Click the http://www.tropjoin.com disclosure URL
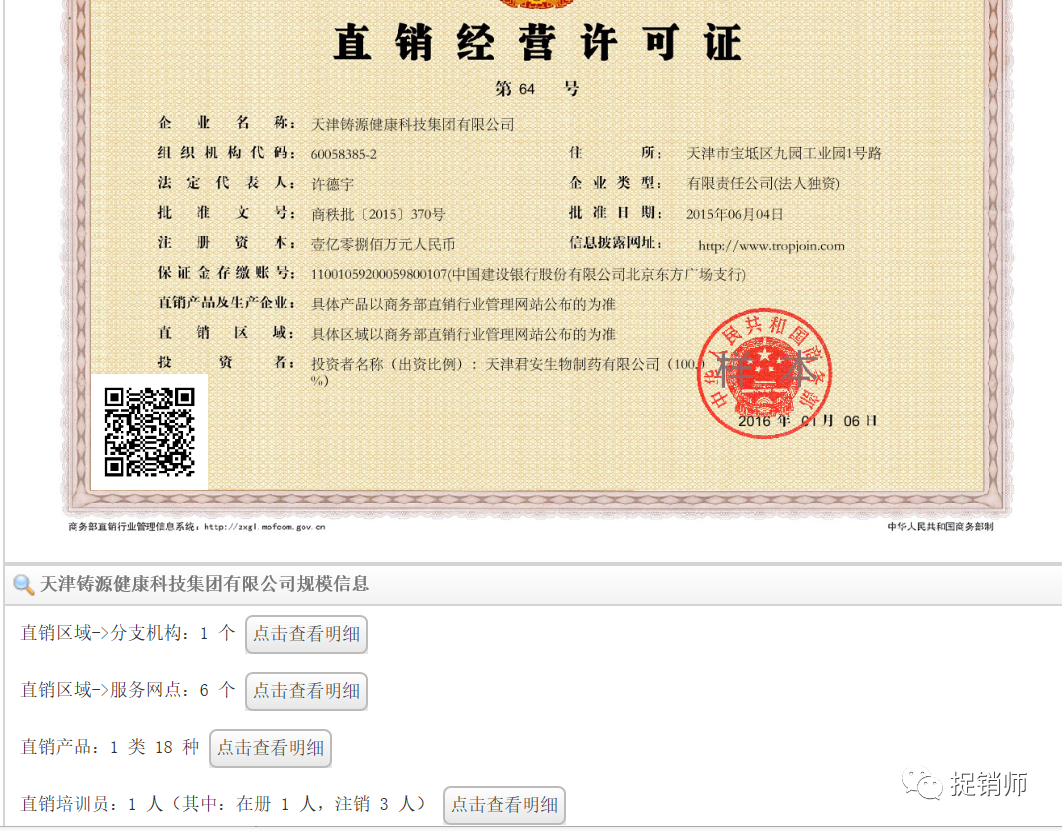Image resolution: width=1062 pixels, height=831 pixels. pyautogui.click(x=771, y=246)
